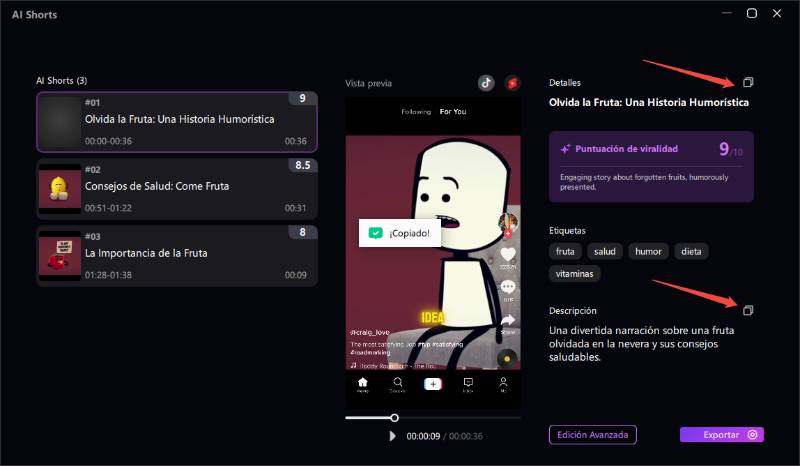Click the "humor" tag
This screenshot has height=466, width=800.
pos(649,252)
